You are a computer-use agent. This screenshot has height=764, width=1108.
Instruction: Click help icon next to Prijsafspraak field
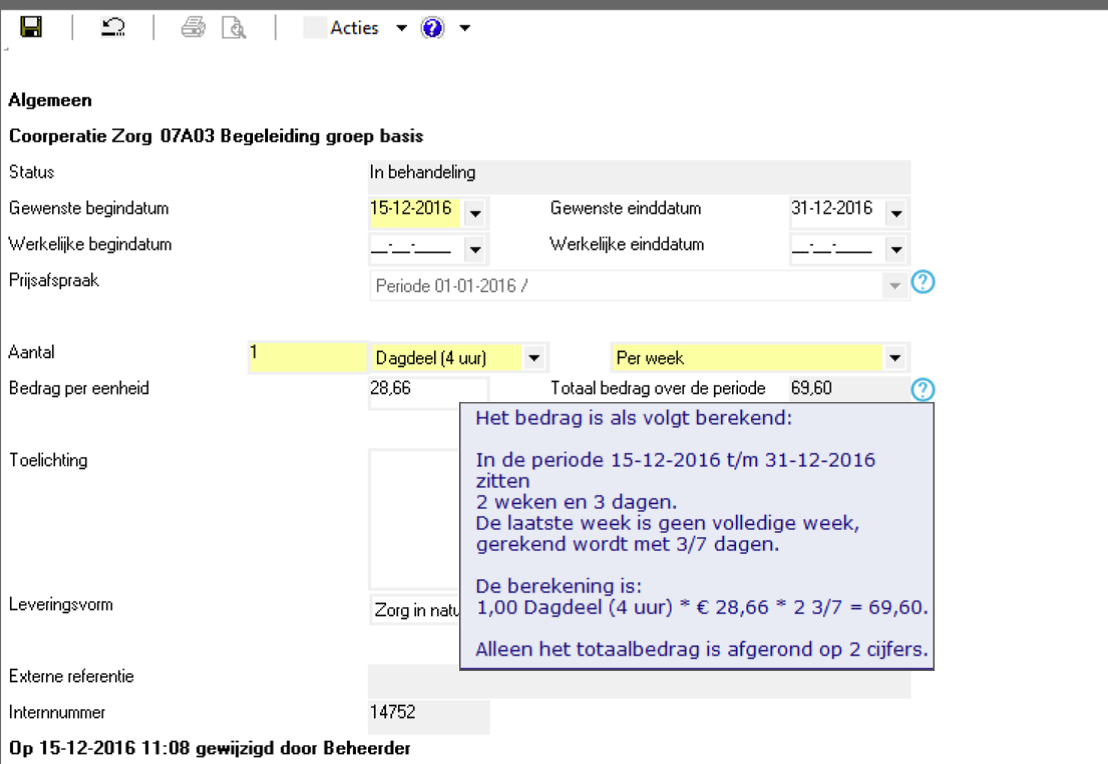[x=924, y=283]
